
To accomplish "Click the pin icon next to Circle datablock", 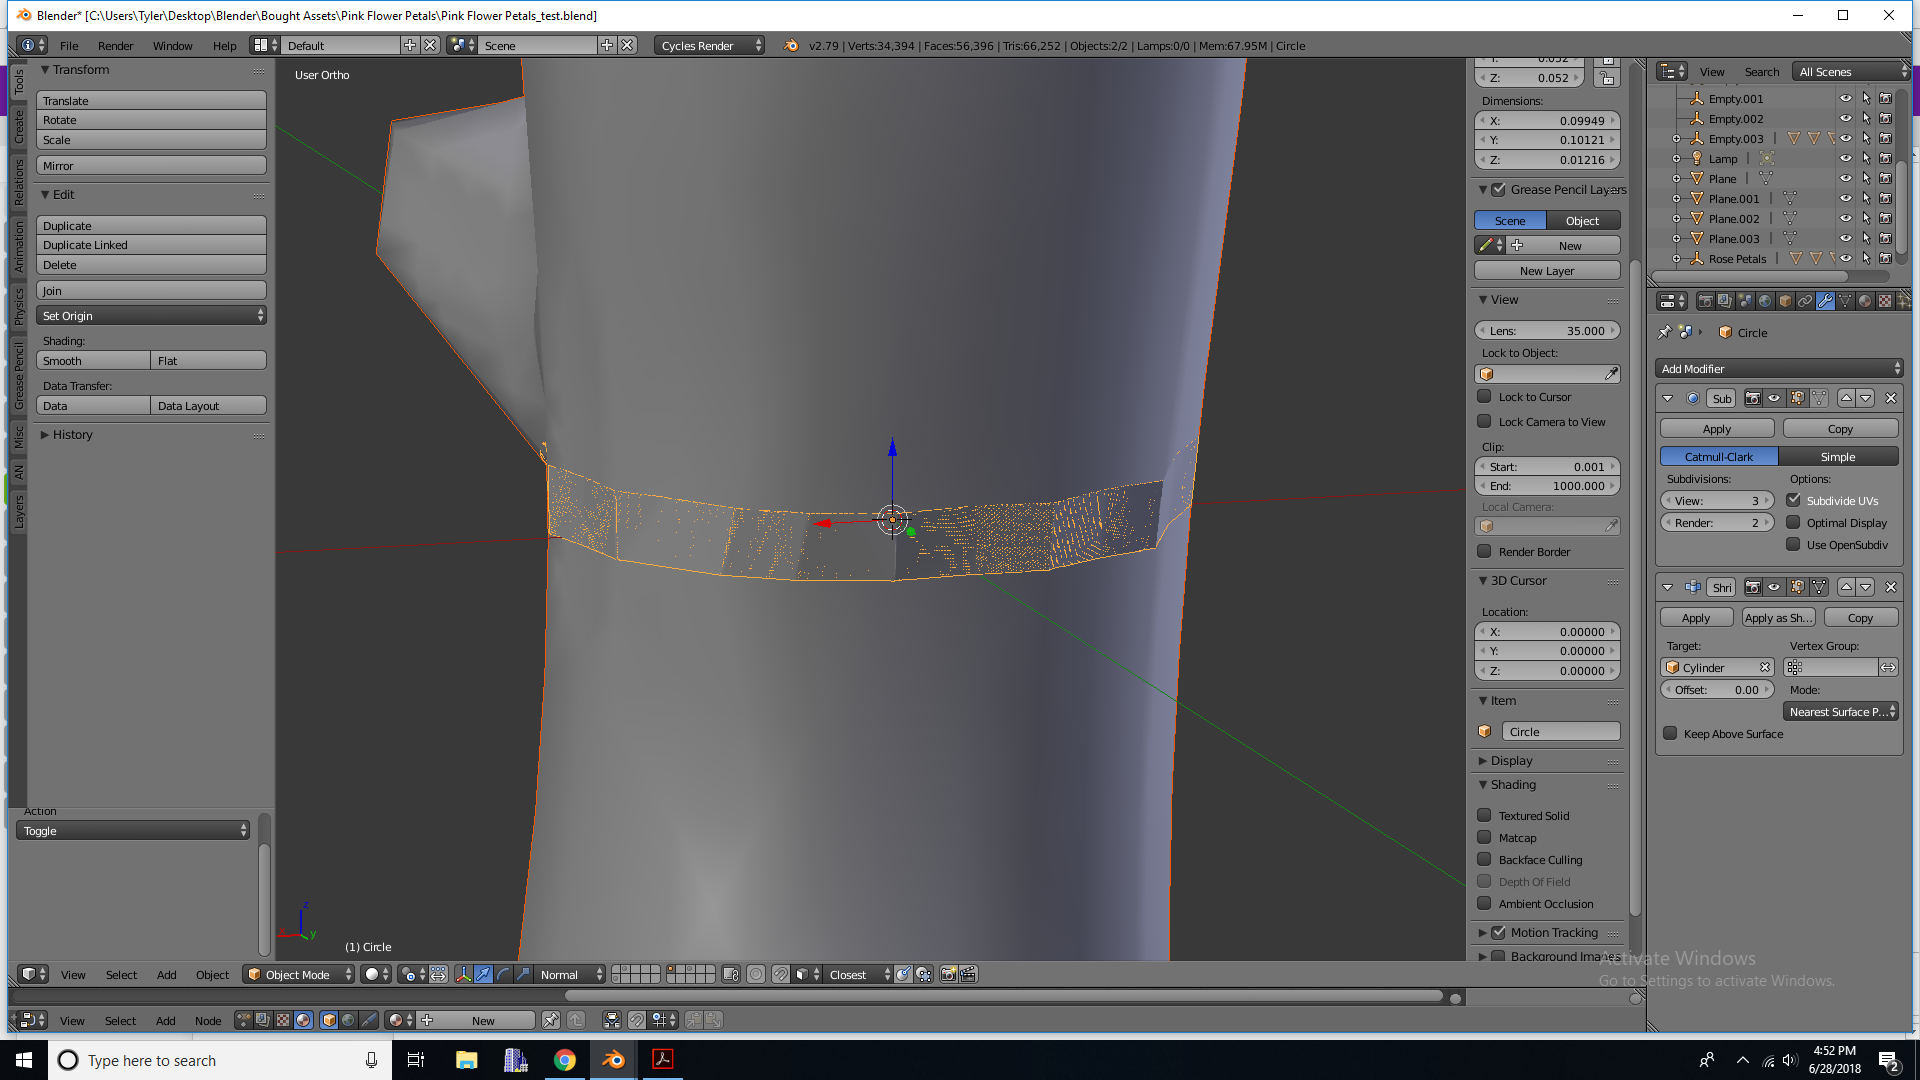I will [1664, 332].
